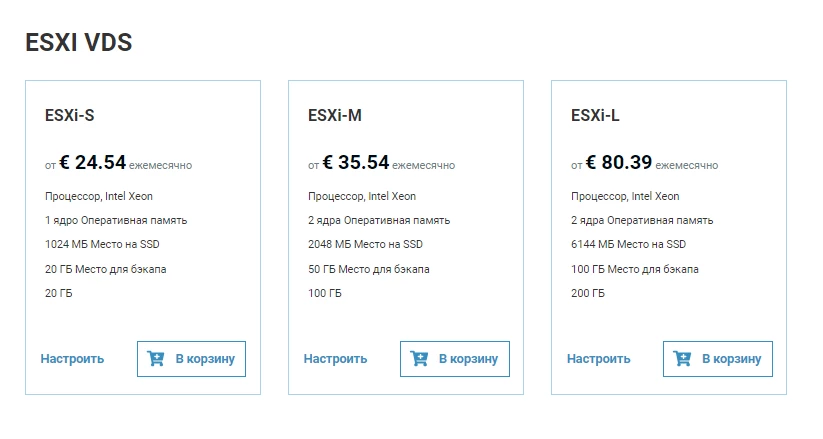
Task: Click the cart icon in ESXi-S card
Action: (155, 359)
